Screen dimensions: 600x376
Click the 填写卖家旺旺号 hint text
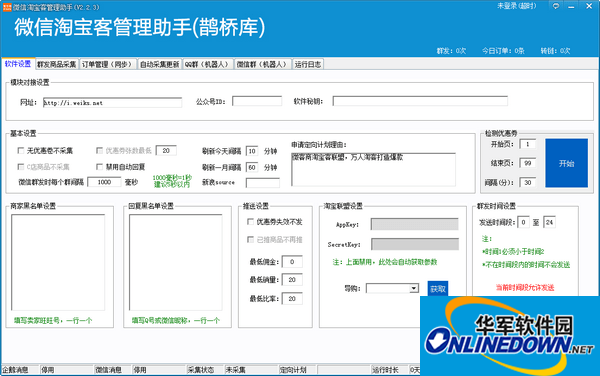(x=53, y=321)
